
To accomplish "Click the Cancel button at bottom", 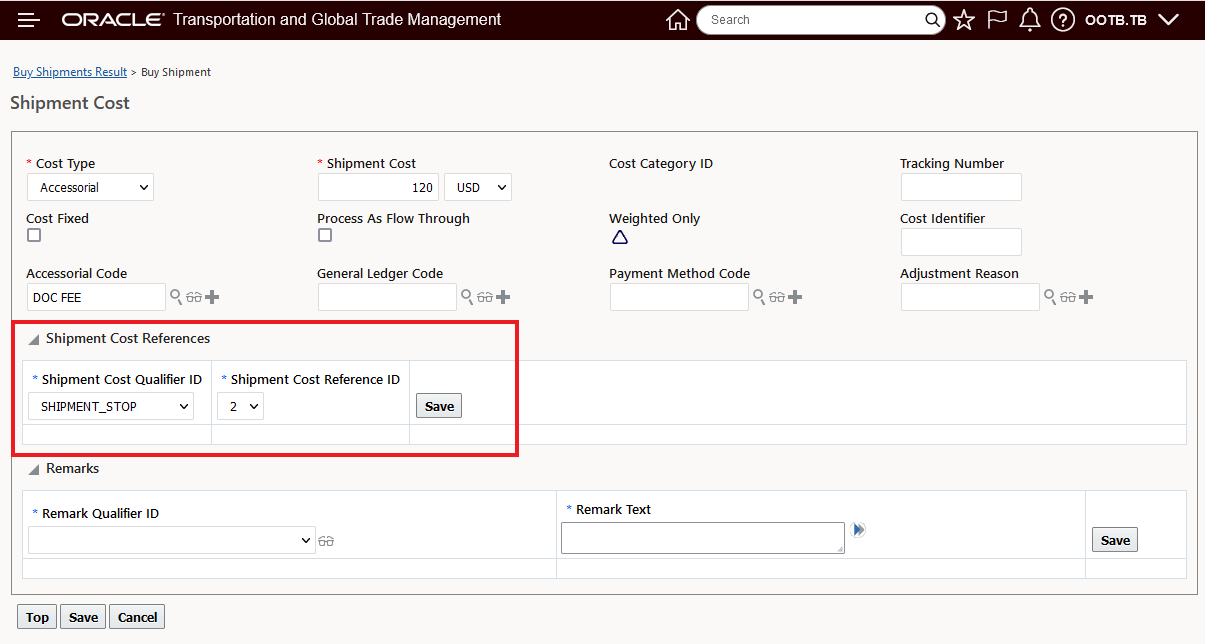I will 137,617.
